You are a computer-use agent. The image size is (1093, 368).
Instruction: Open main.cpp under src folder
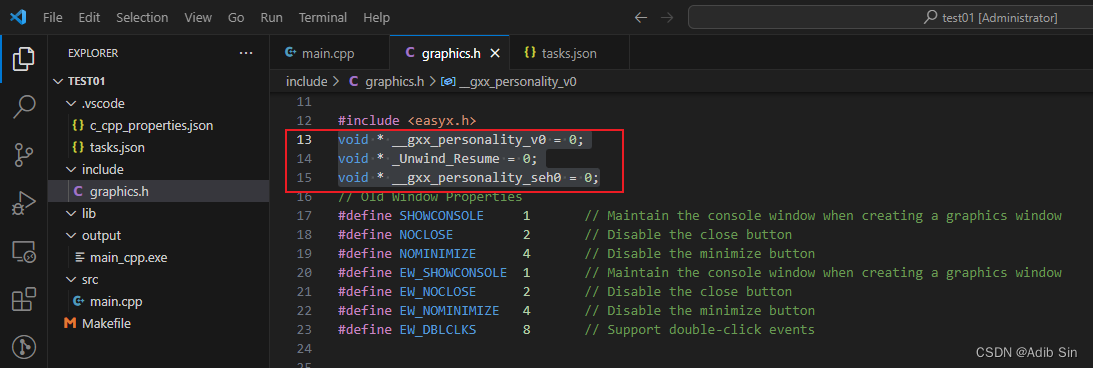click(158, 302)
